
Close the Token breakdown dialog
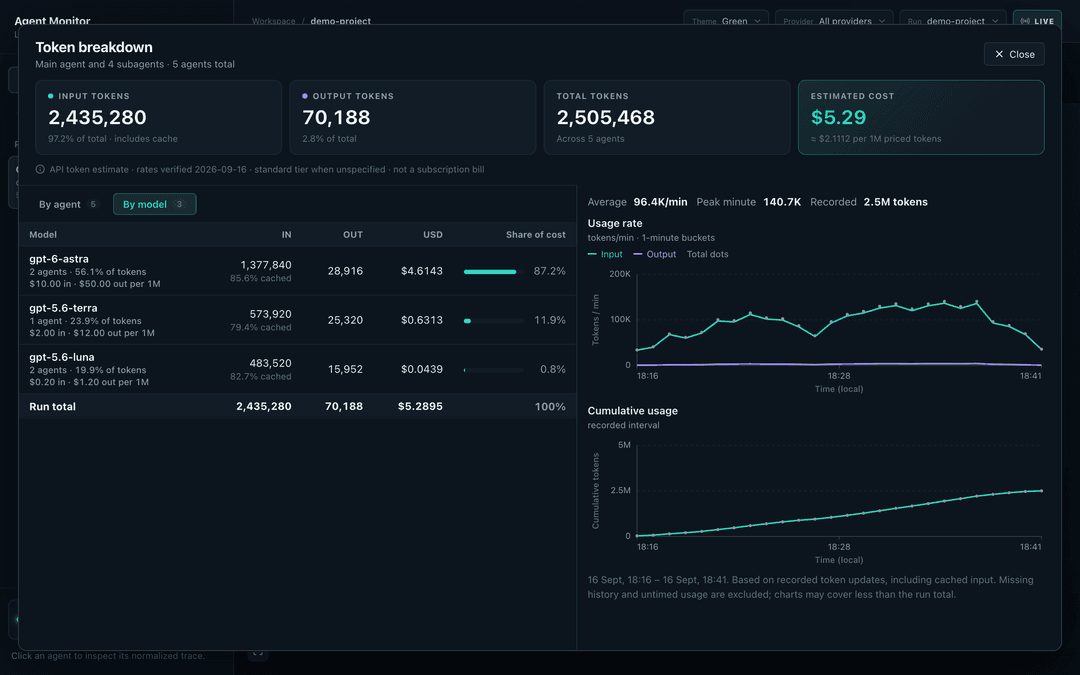[x=1014, y=54]
